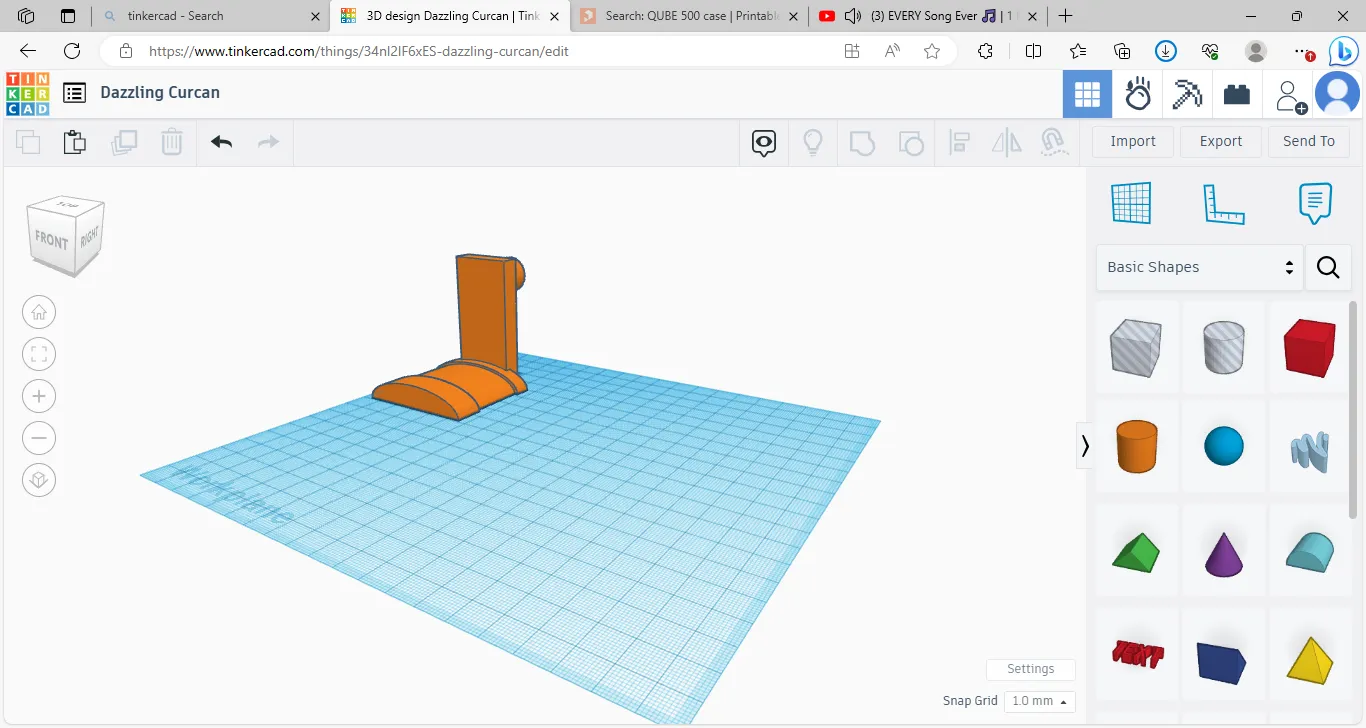Viewport: 1366px width, 728px height.
Task: Select the red solid Box shape
Action: click(1309, 348)
